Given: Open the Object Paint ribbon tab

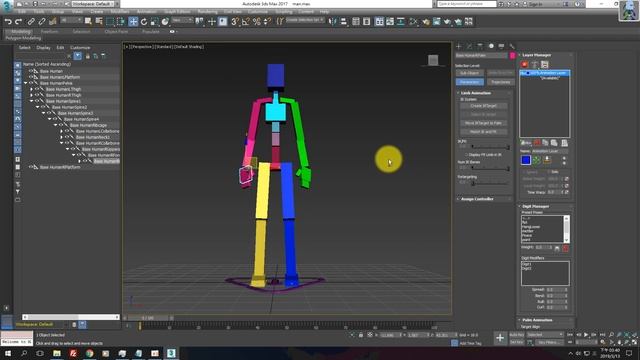Looking at the screenshot, I should coord(116,31).
